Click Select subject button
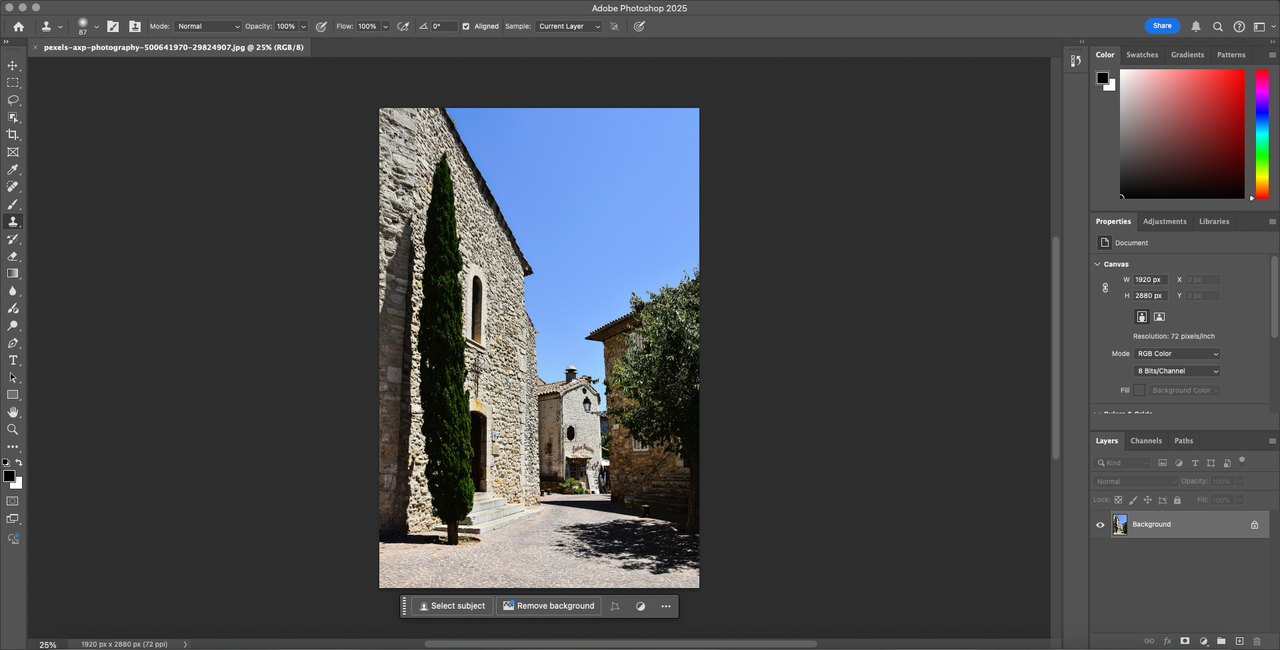Image resolution: width=1280 pixels, height=650 pixels. pyautogui.click(x=451, y=606)
